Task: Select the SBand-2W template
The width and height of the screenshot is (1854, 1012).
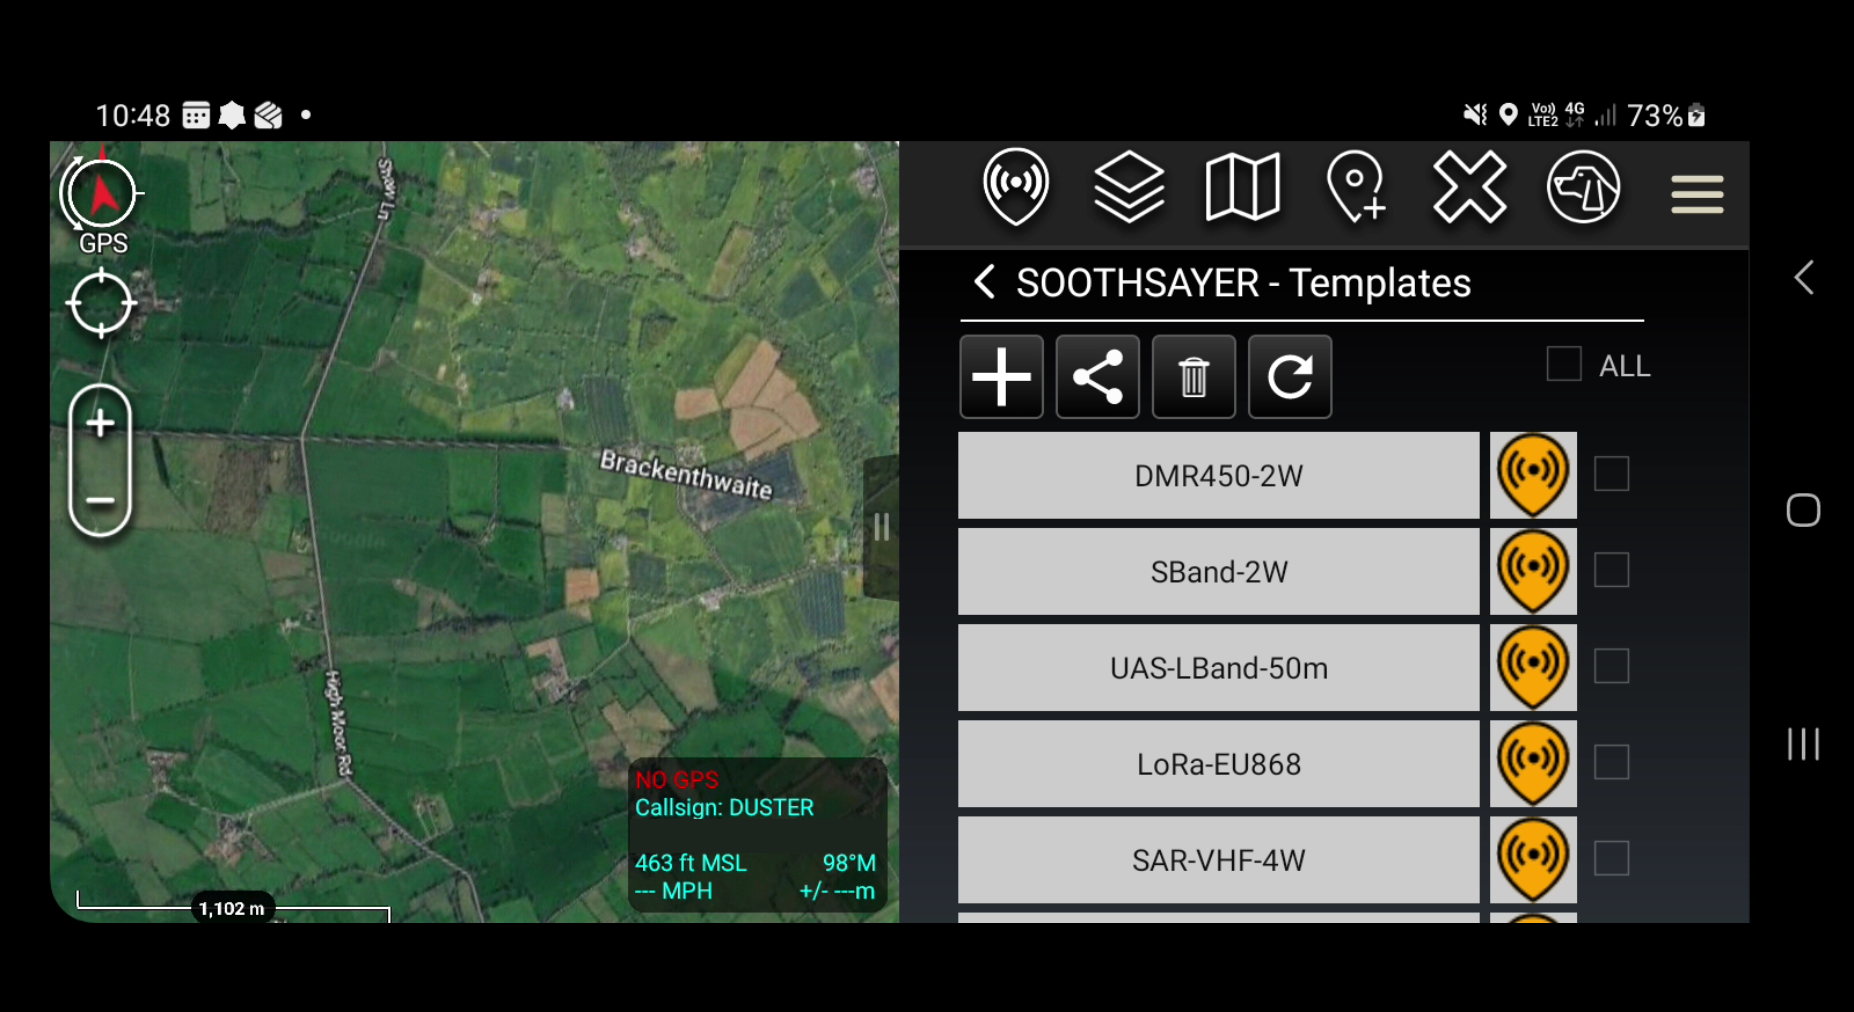Action: [x=1218, y=571]
